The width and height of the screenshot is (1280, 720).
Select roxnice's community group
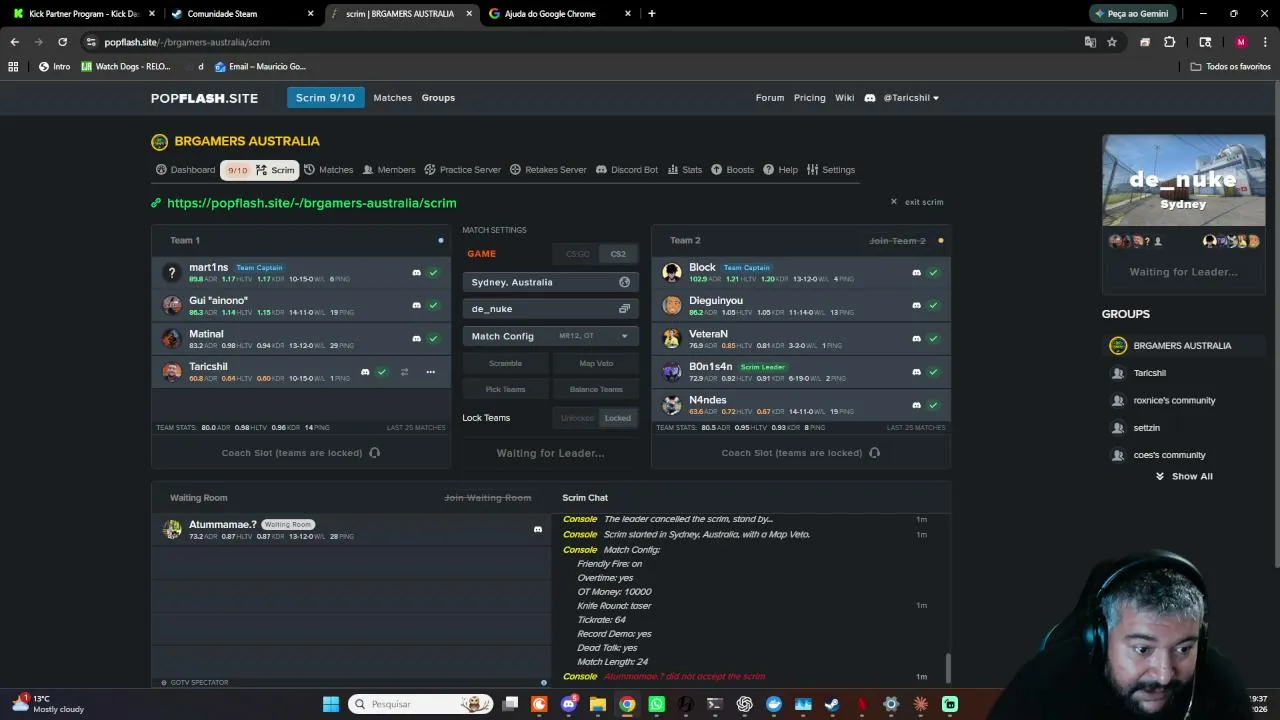pyautogui.click(x=1174, y=401)
